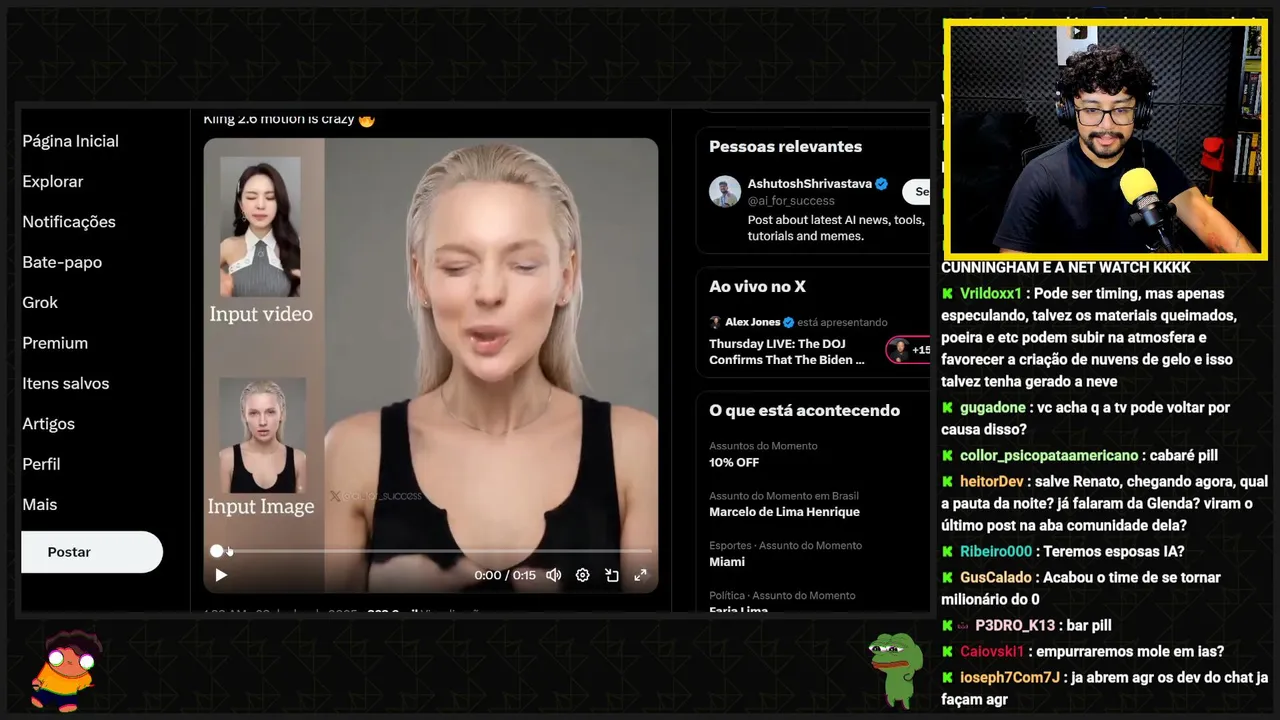Click the O que está acontecendo heading

[x=804, y=410]
